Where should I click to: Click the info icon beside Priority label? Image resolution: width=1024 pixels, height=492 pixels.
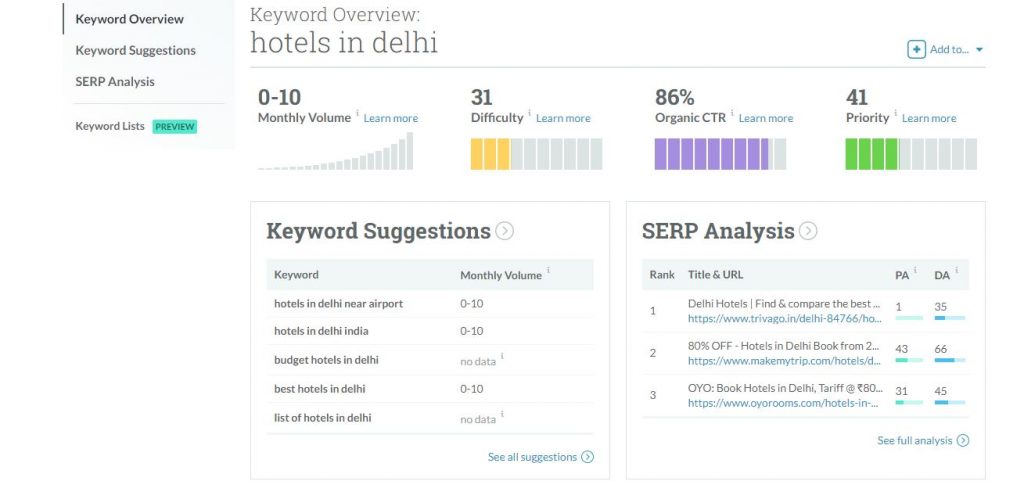coord(896,114)
